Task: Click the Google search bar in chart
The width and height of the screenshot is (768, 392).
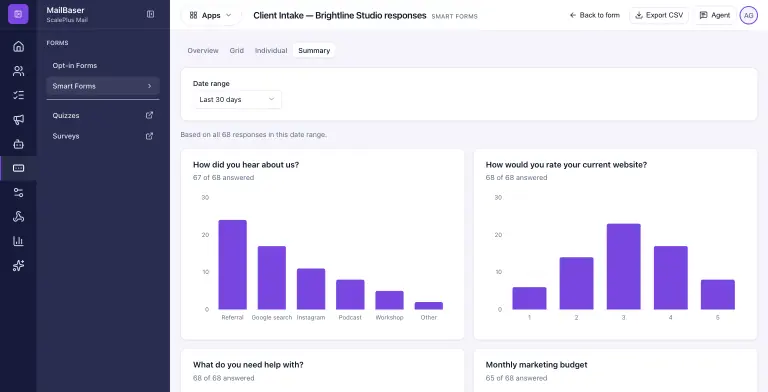Action: [x=272, y=277]
